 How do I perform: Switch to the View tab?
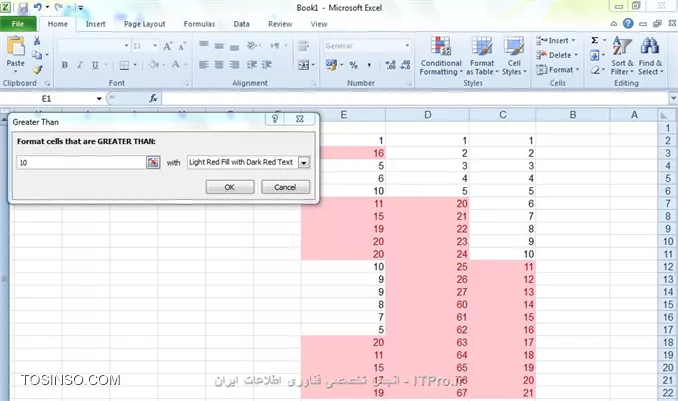(319, 24)
